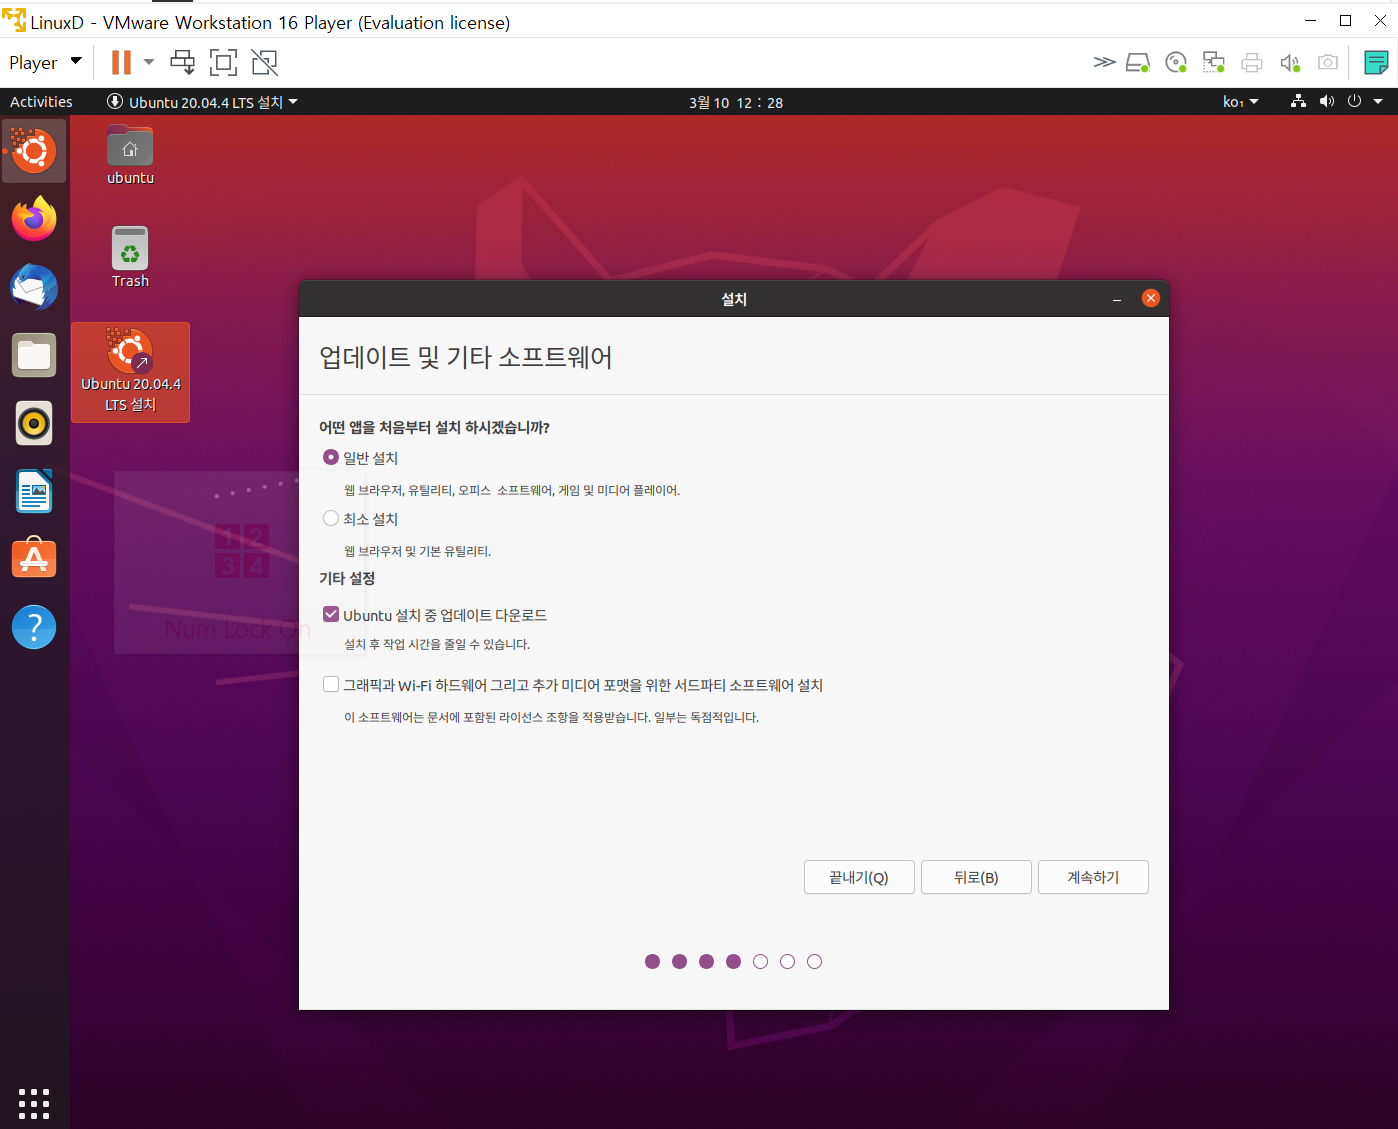Minimize the 설치 installer window

click(x=1117, y=299)
